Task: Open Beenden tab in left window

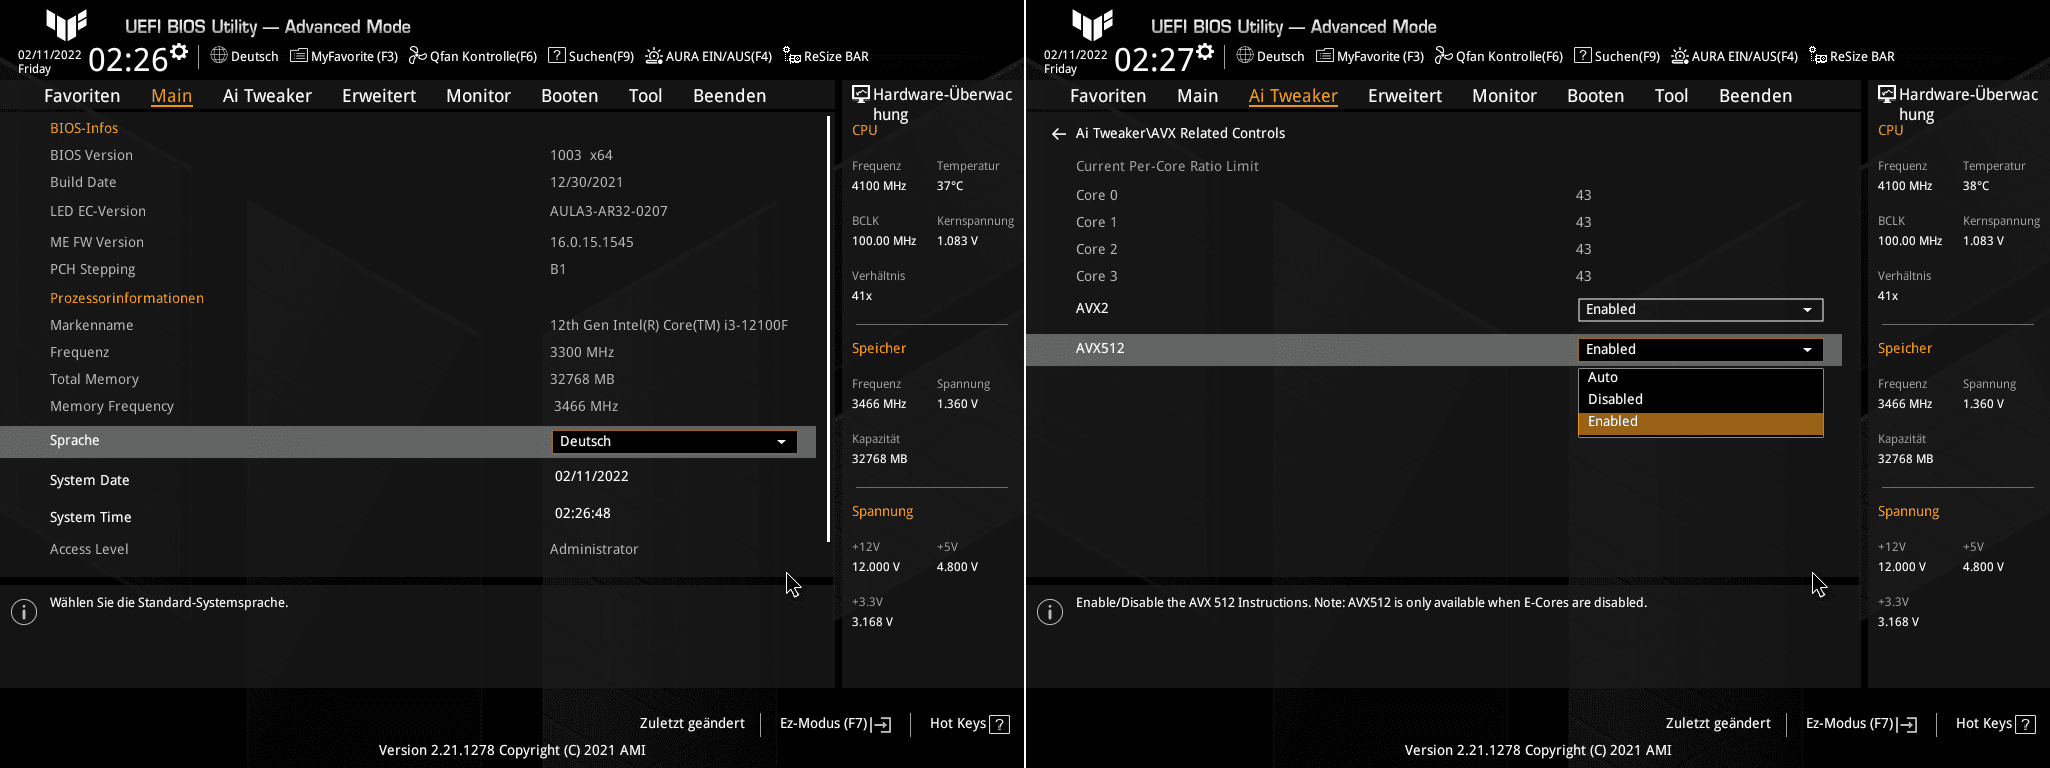Action: (x=730, y=96)
